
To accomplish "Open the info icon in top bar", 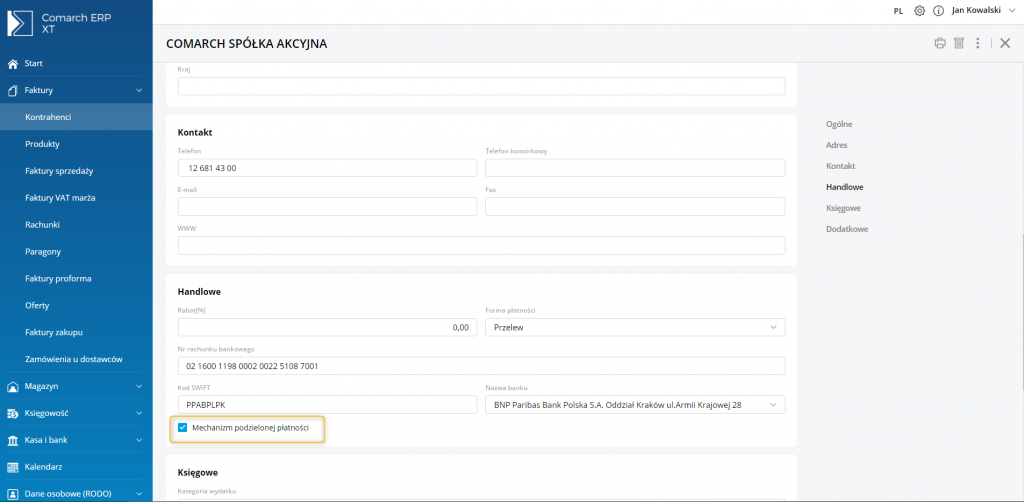I will pyautogui.click(x=938, y=11).
